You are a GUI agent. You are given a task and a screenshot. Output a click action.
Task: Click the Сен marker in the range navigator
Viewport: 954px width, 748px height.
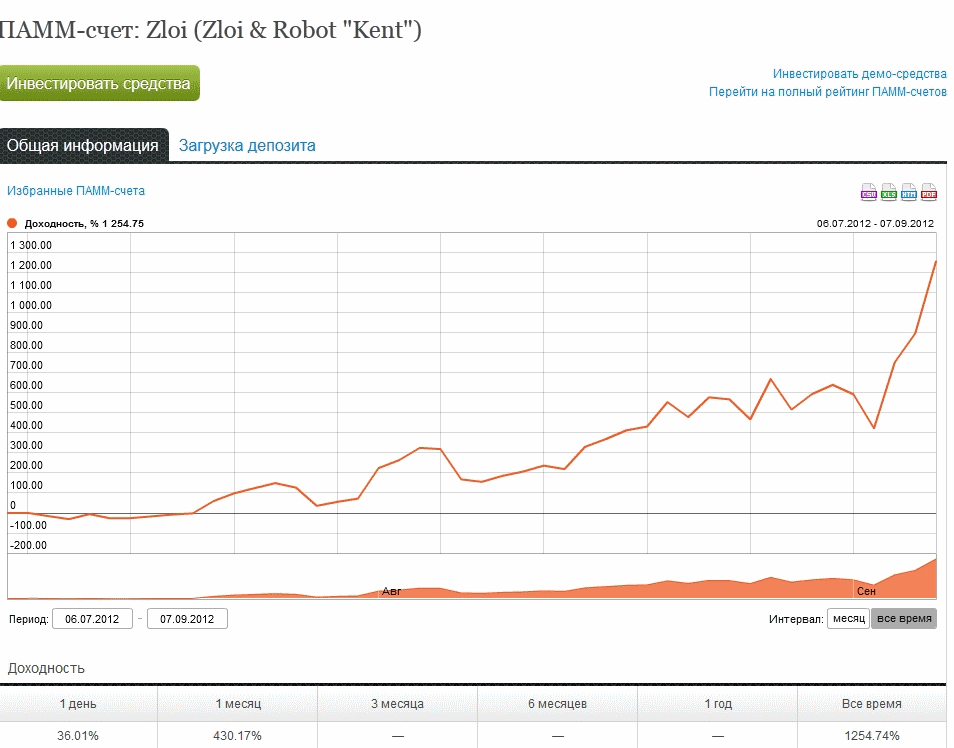click(866, 592)
